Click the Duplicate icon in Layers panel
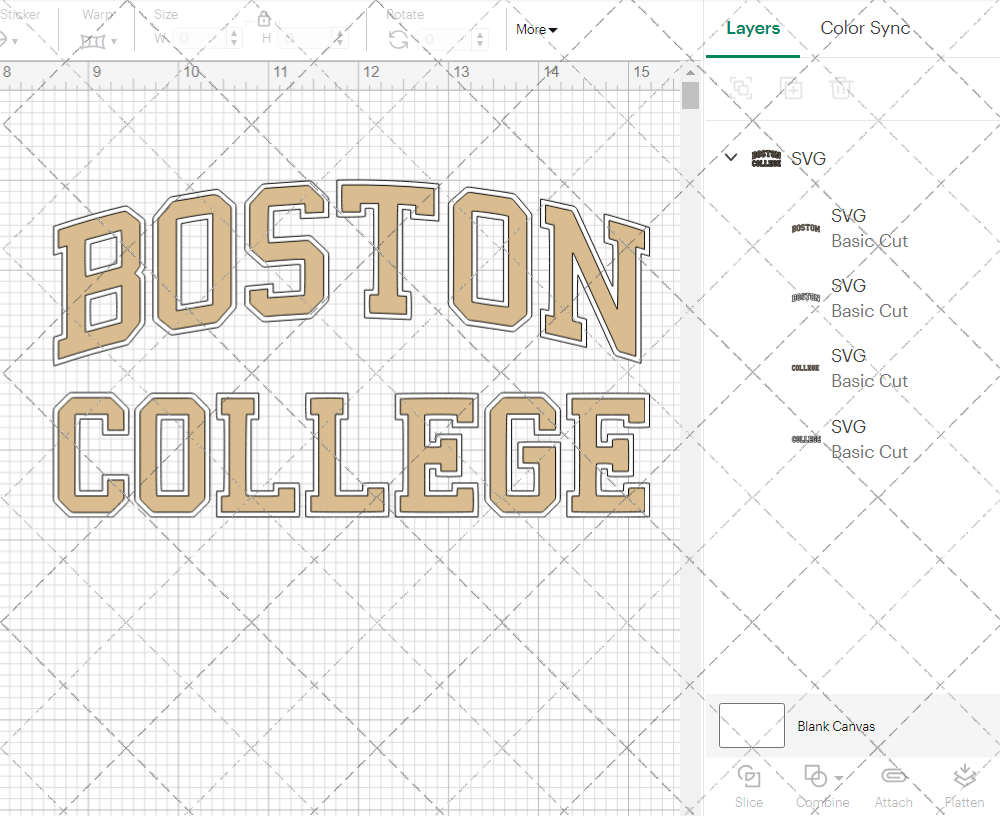 coord(791,88)
